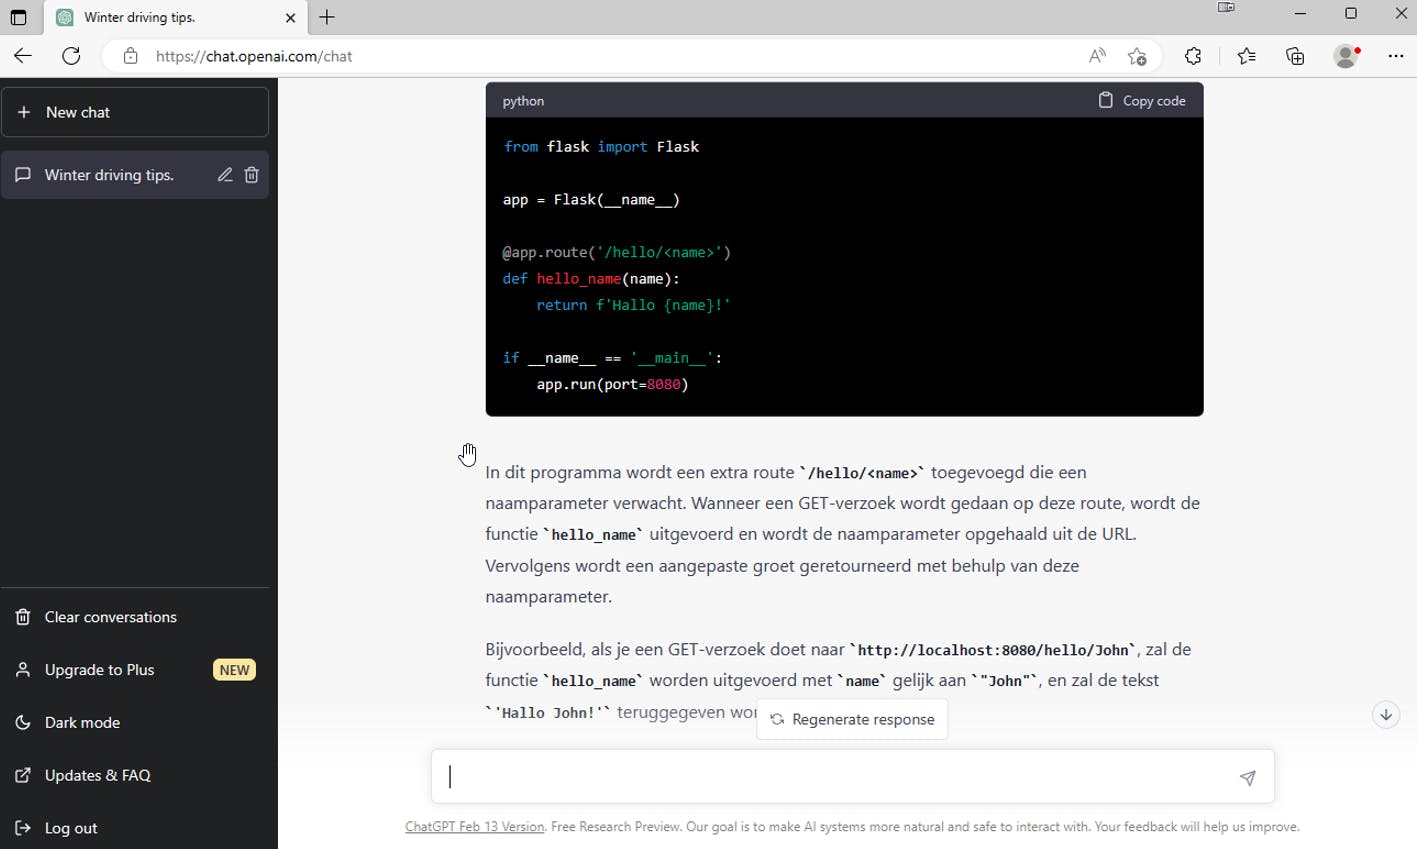The image size is (1417, 849).
Task: Choose Upgrade to Plus
Action: pos(135,670)
